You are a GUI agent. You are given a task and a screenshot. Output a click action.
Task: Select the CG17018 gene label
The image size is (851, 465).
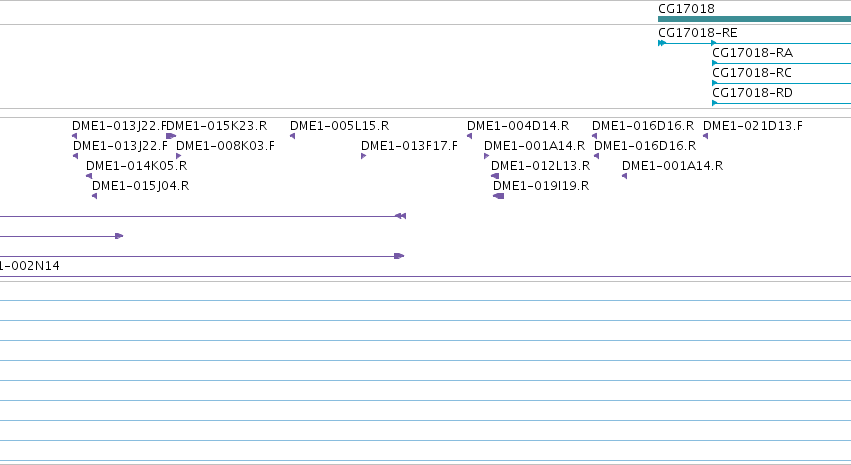(686, 9)
